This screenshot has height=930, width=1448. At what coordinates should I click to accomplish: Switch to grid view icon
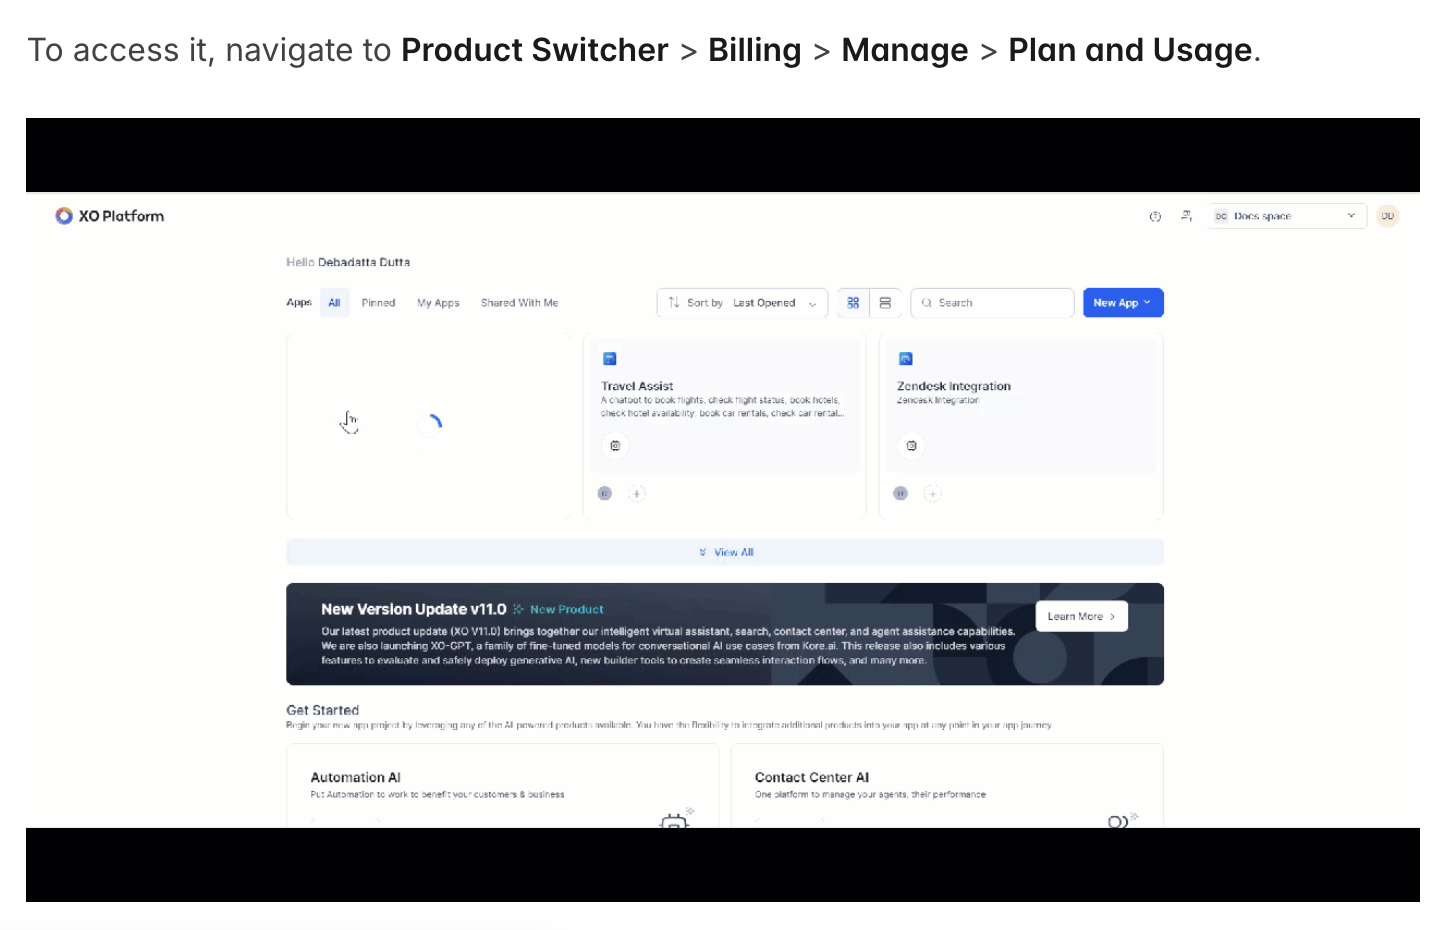tap(853, 303)
